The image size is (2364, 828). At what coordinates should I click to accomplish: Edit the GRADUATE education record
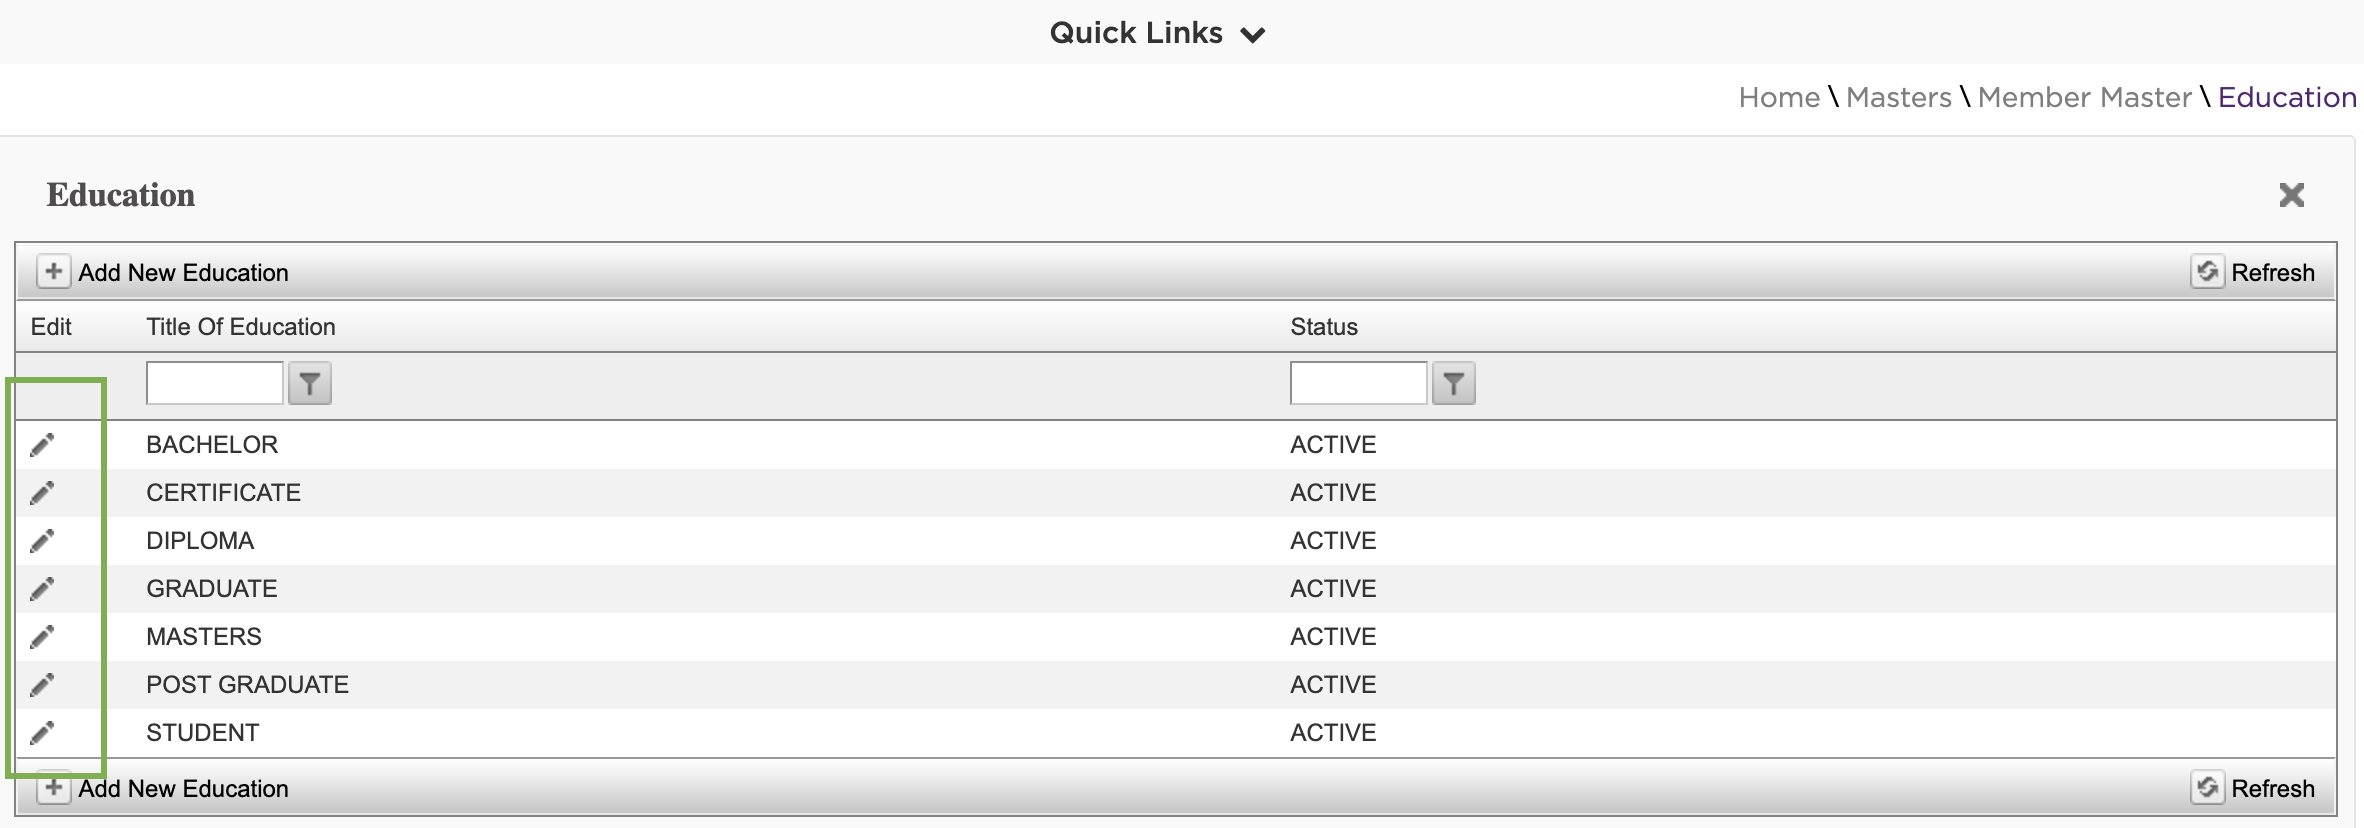click(x=42, y=589)
